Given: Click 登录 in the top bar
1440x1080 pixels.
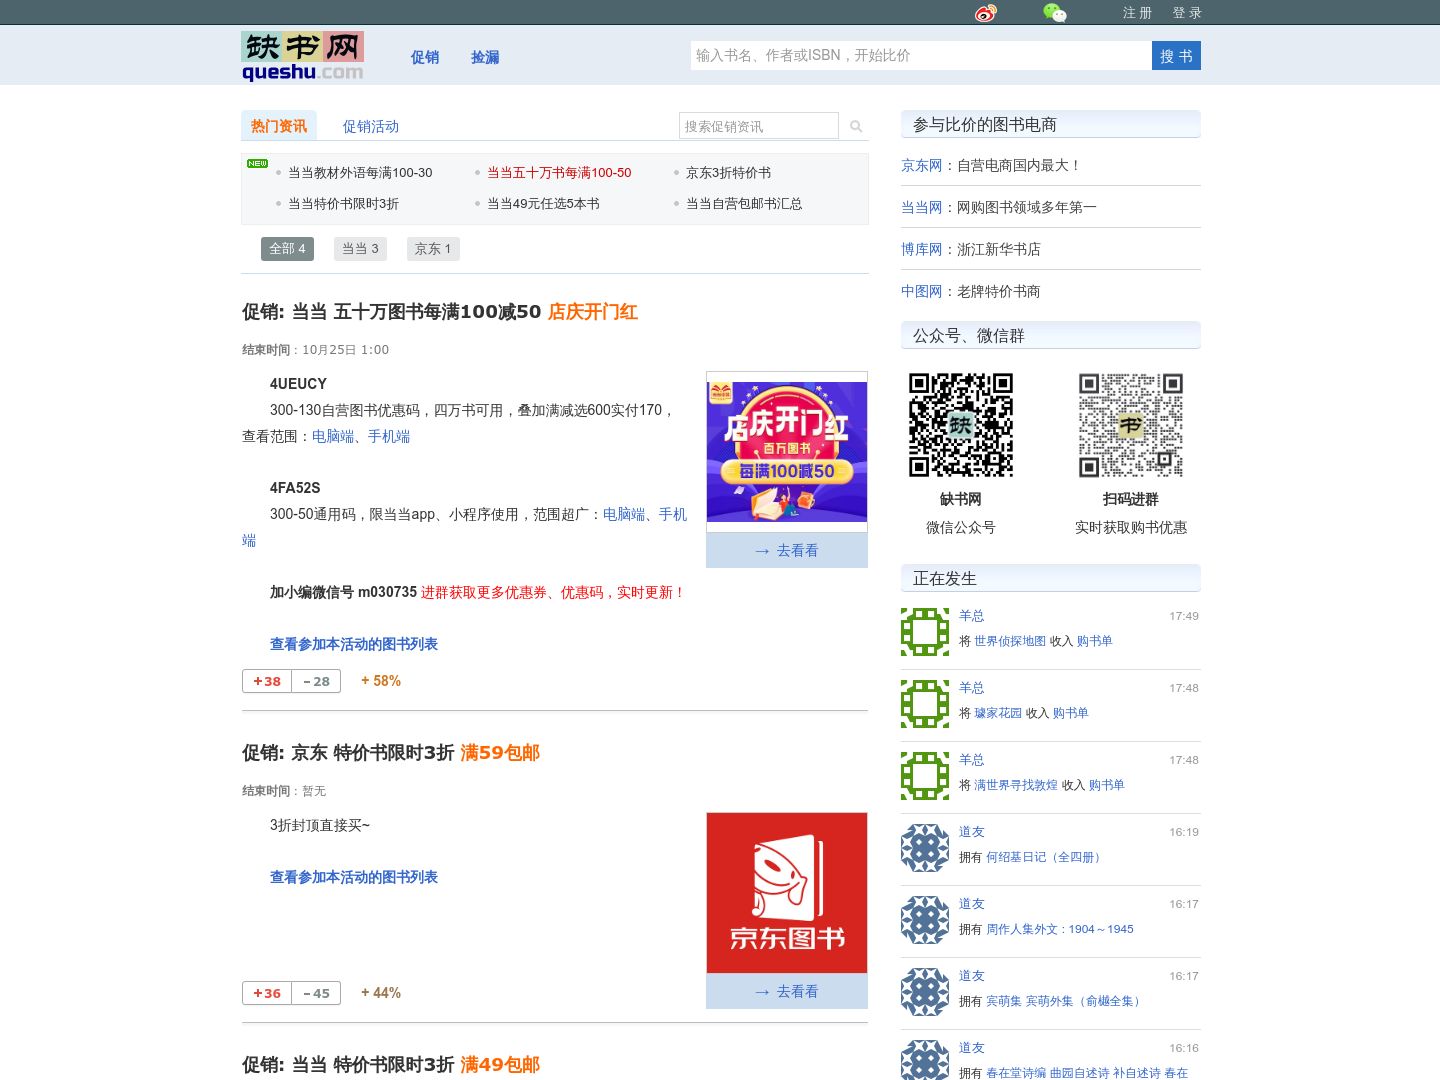Looking at the screenshot, I should click(1187, 13).
